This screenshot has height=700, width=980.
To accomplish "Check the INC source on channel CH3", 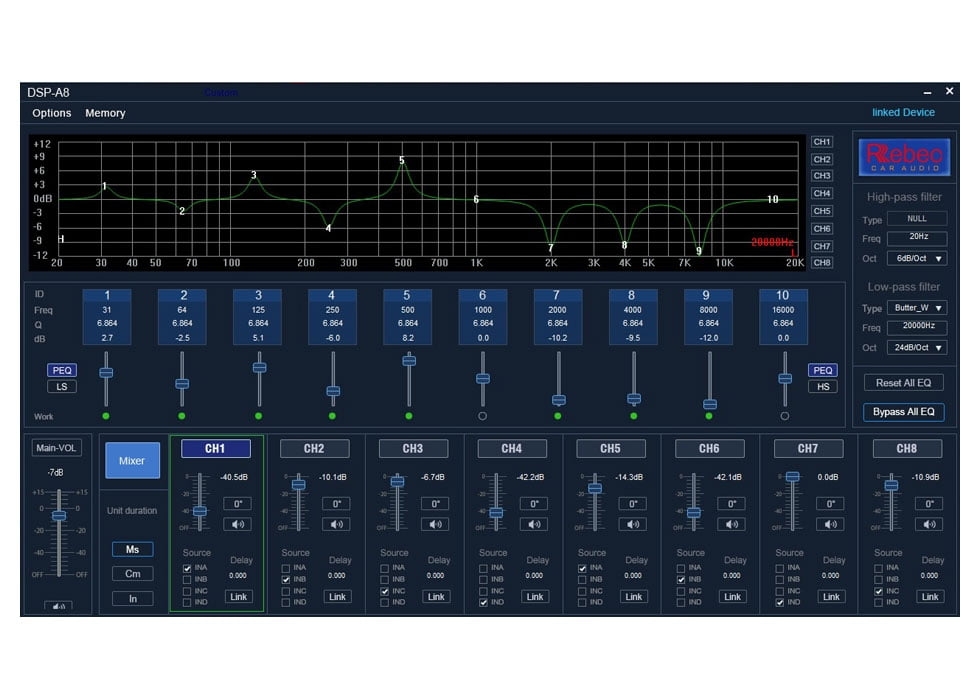I will coord(385,589).
